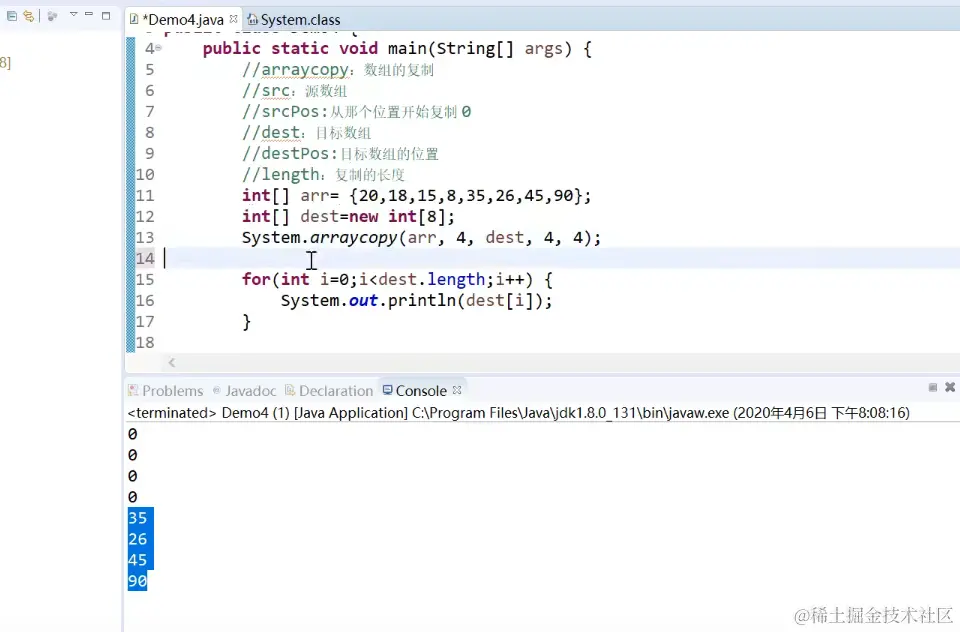
Task: Open the Problems view tab
Action: click(165, 391)
